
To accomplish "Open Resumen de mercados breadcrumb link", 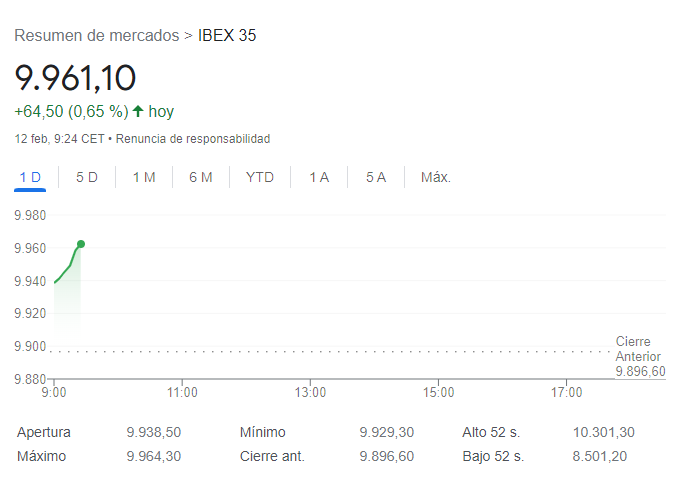I will click(96, 36).
